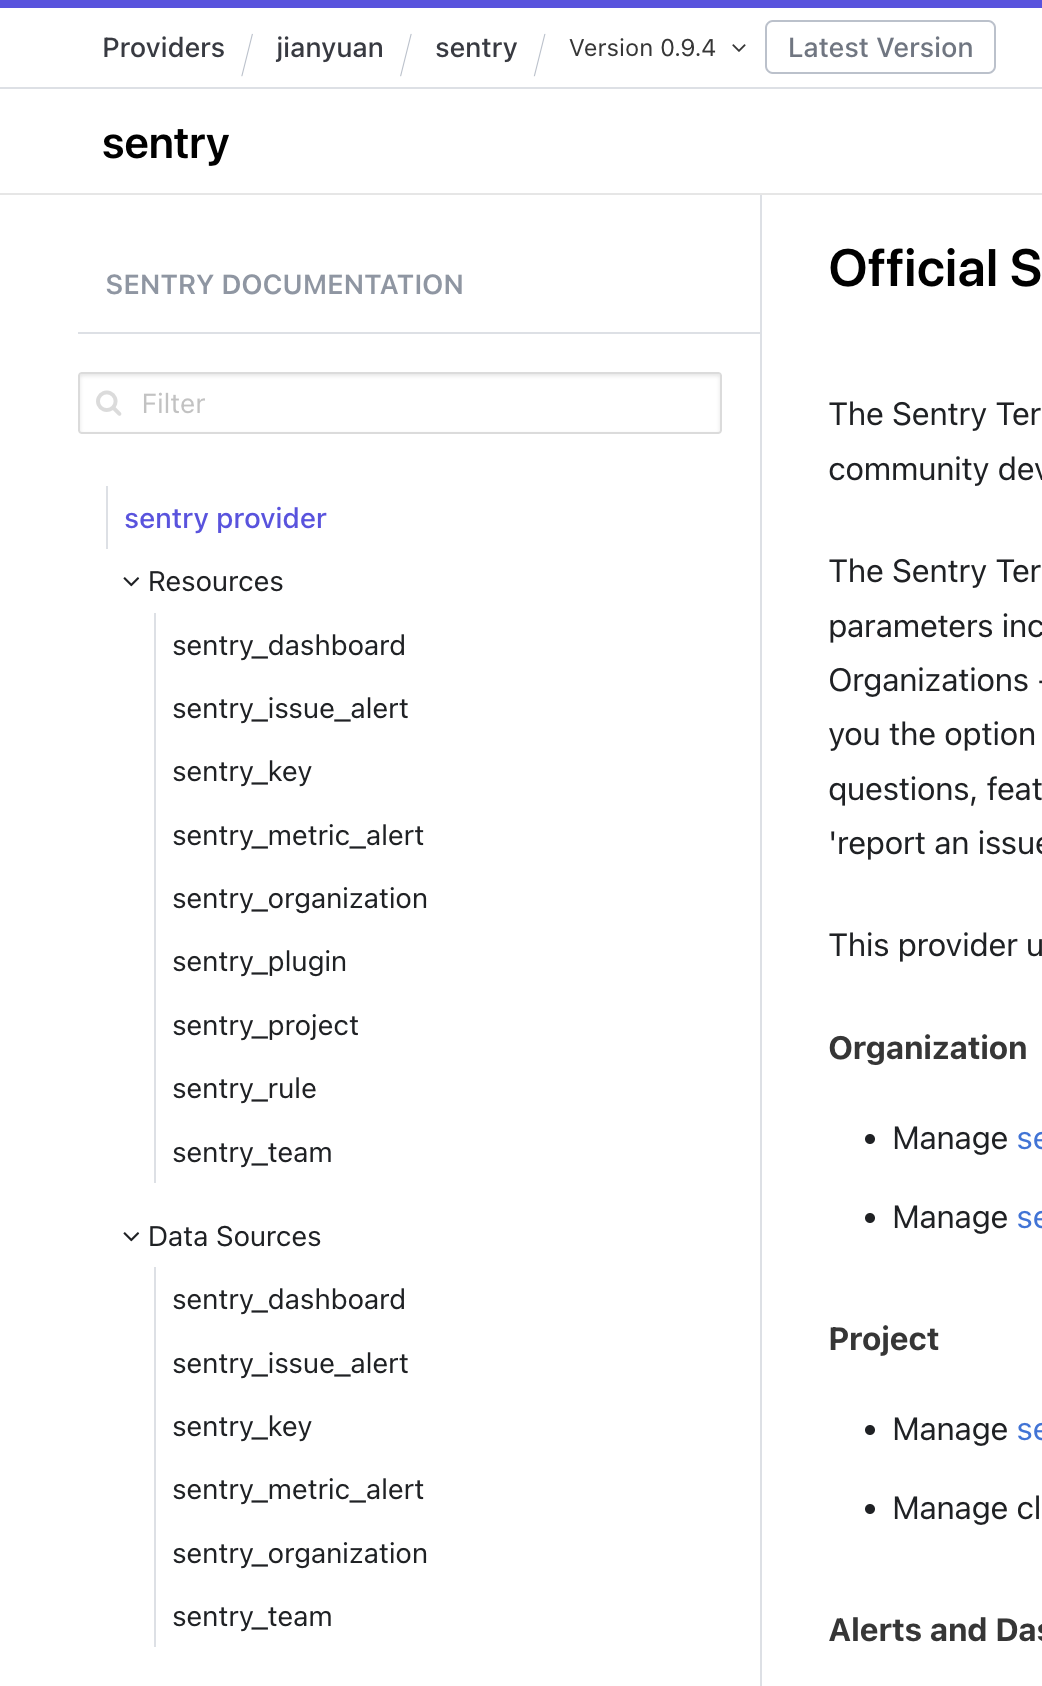Select sentry_organization under Data Sources
Screen dimensions: 1042x1686
[x=300, y=1554]
